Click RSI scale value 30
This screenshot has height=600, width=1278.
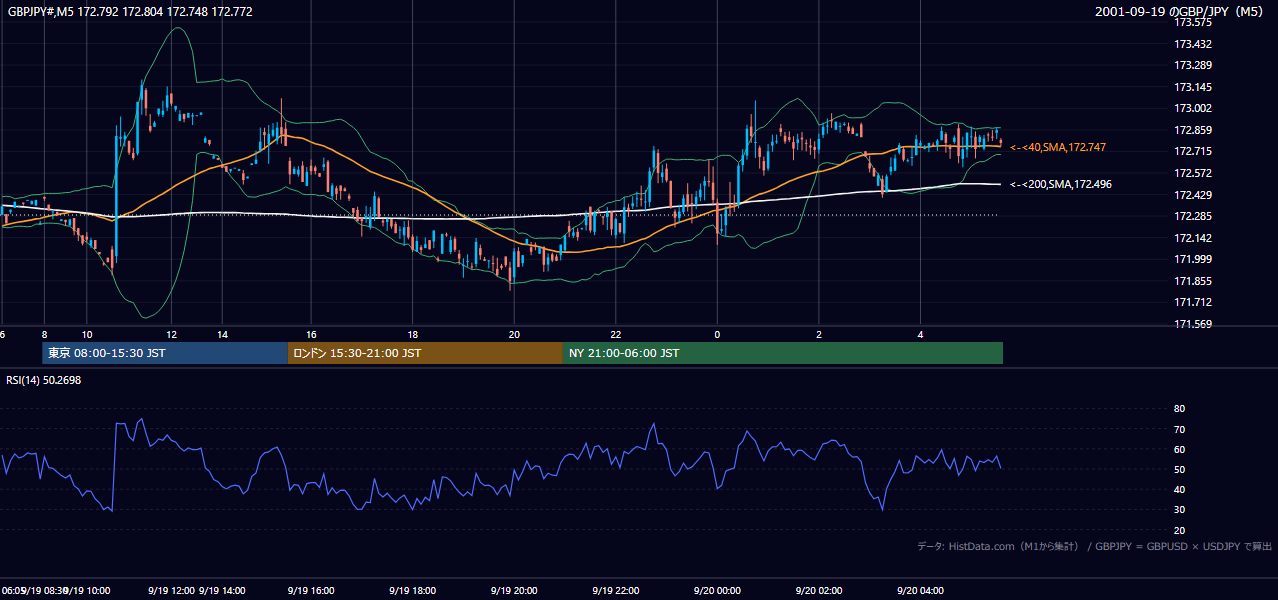tap(1180, 509)
